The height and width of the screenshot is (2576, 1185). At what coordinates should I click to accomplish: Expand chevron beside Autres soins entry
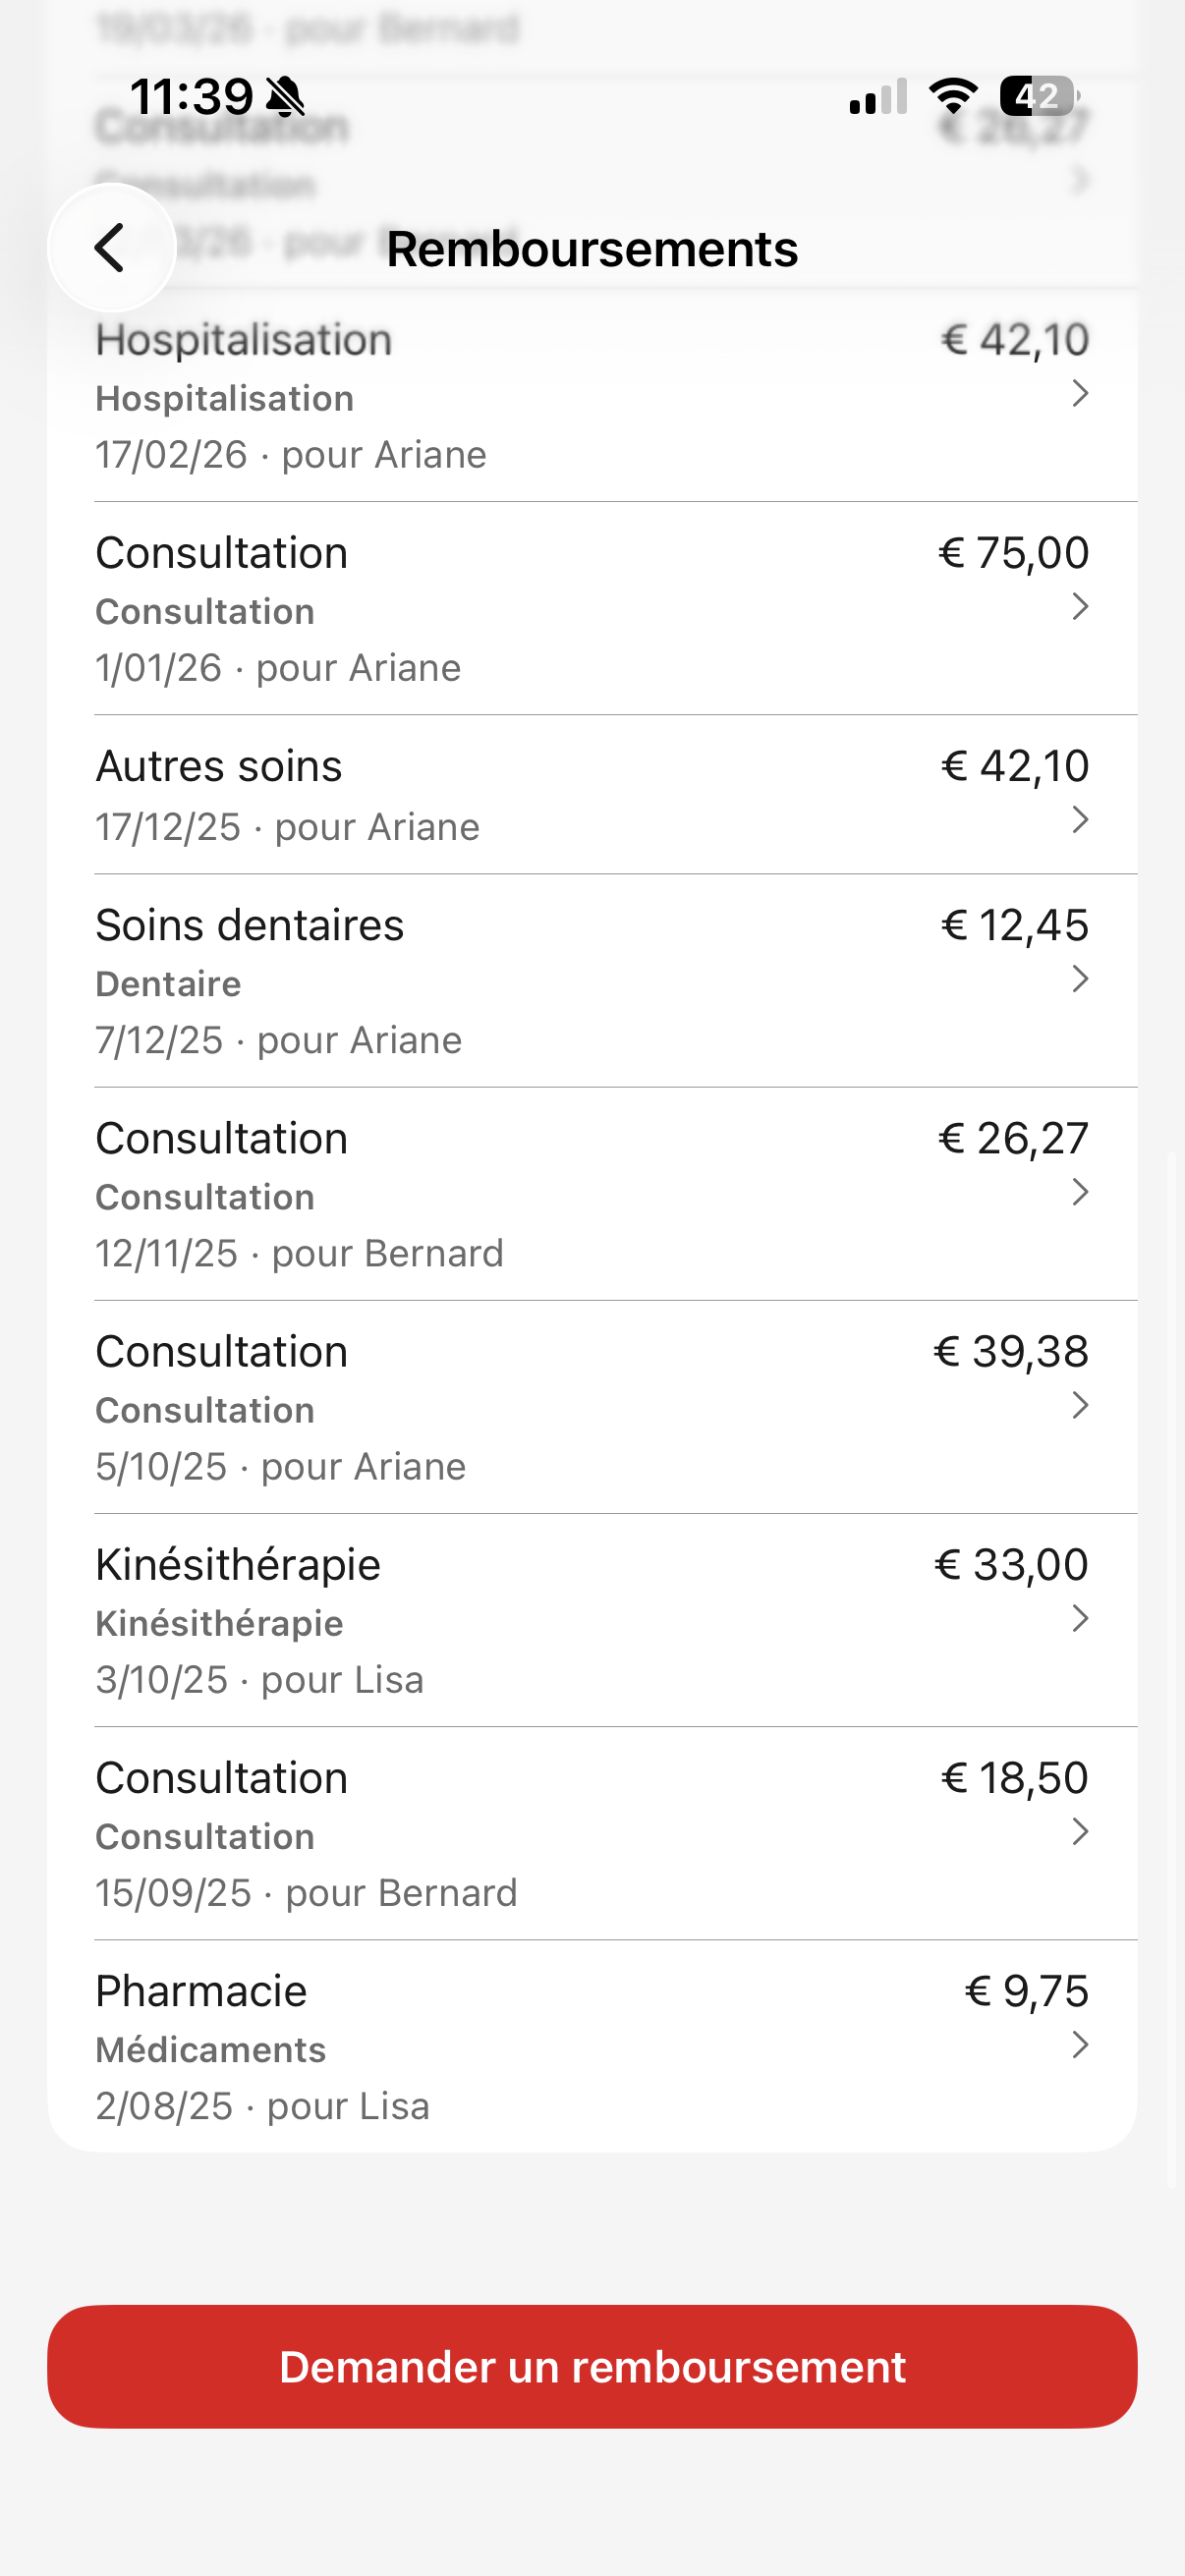pyautogui.click(x=1080, y=820)
